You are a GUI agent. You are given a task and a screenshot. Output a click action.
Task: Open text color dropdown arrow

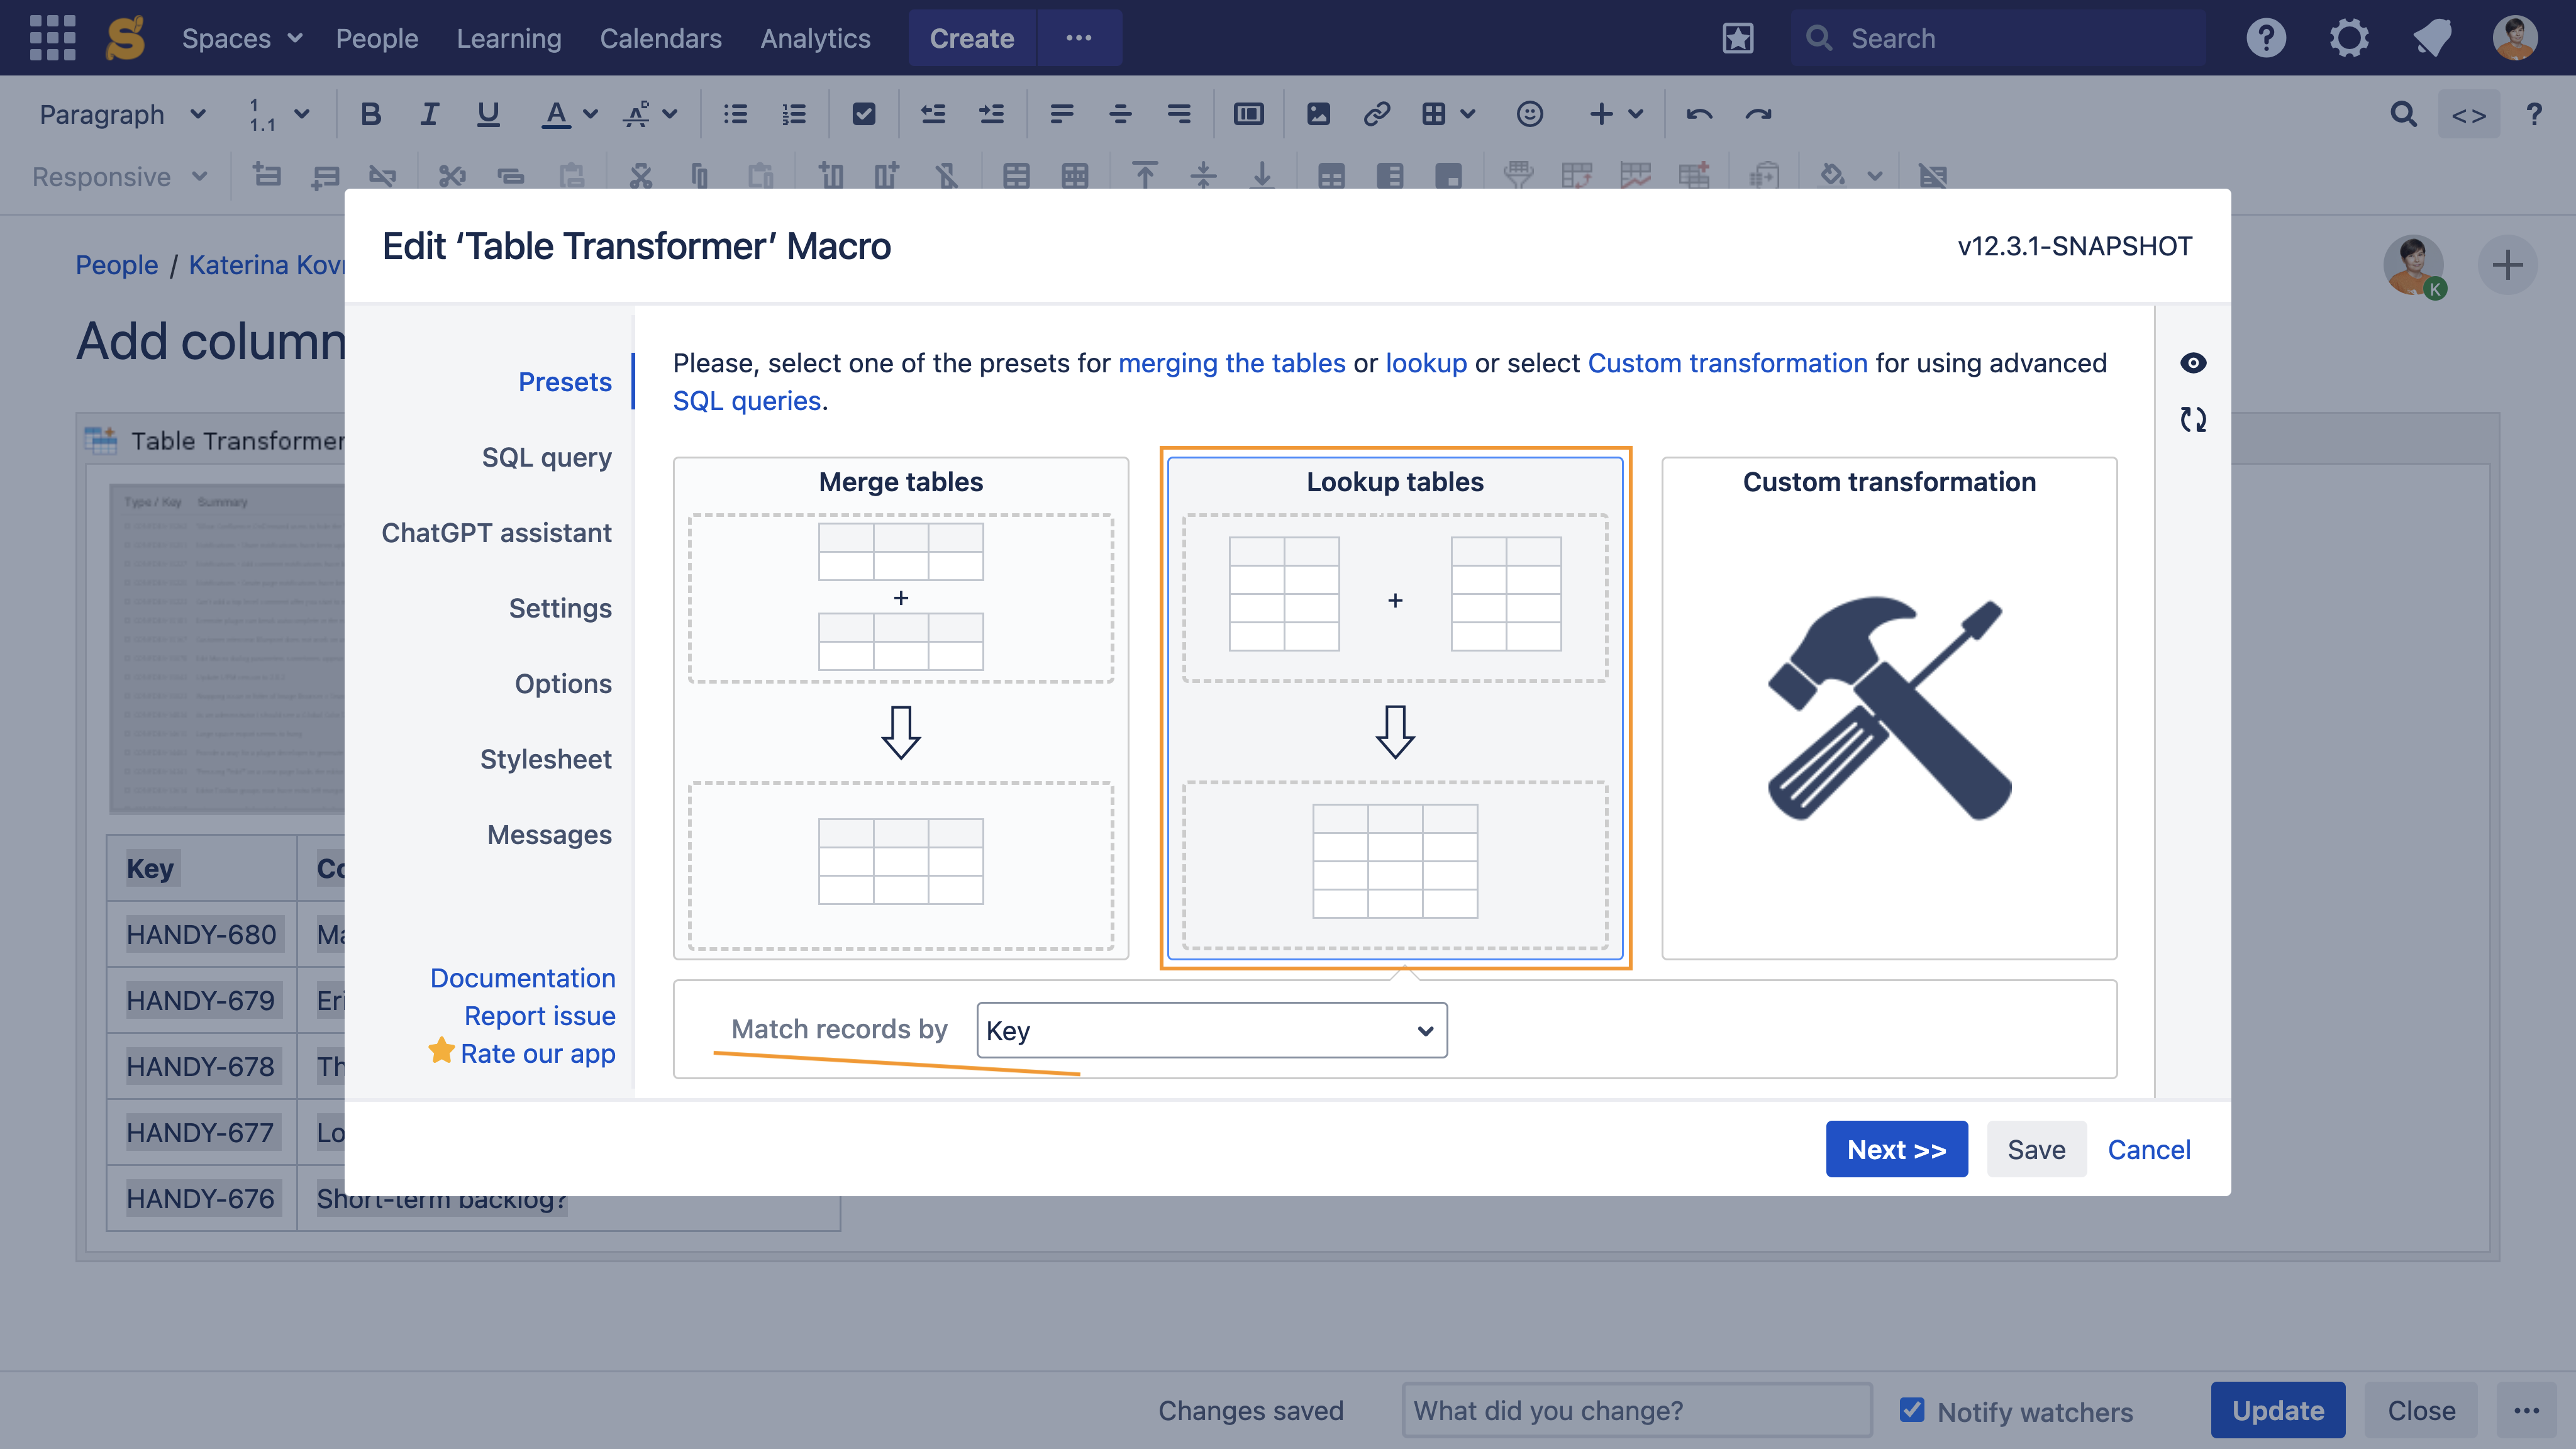[591, 114]
